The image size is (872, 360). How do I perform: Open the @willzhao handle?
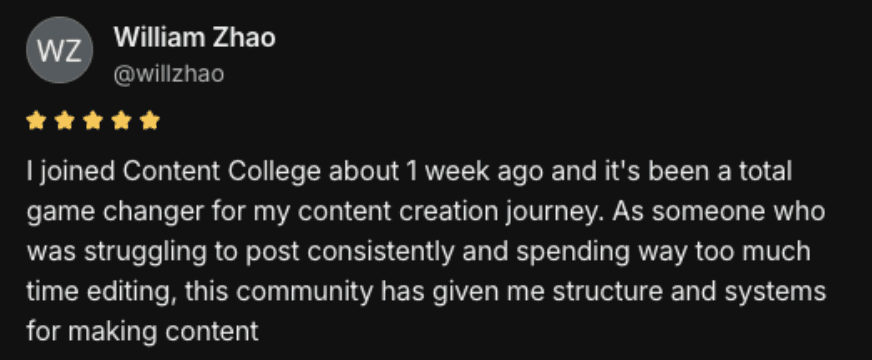click(x=169, y=74)
